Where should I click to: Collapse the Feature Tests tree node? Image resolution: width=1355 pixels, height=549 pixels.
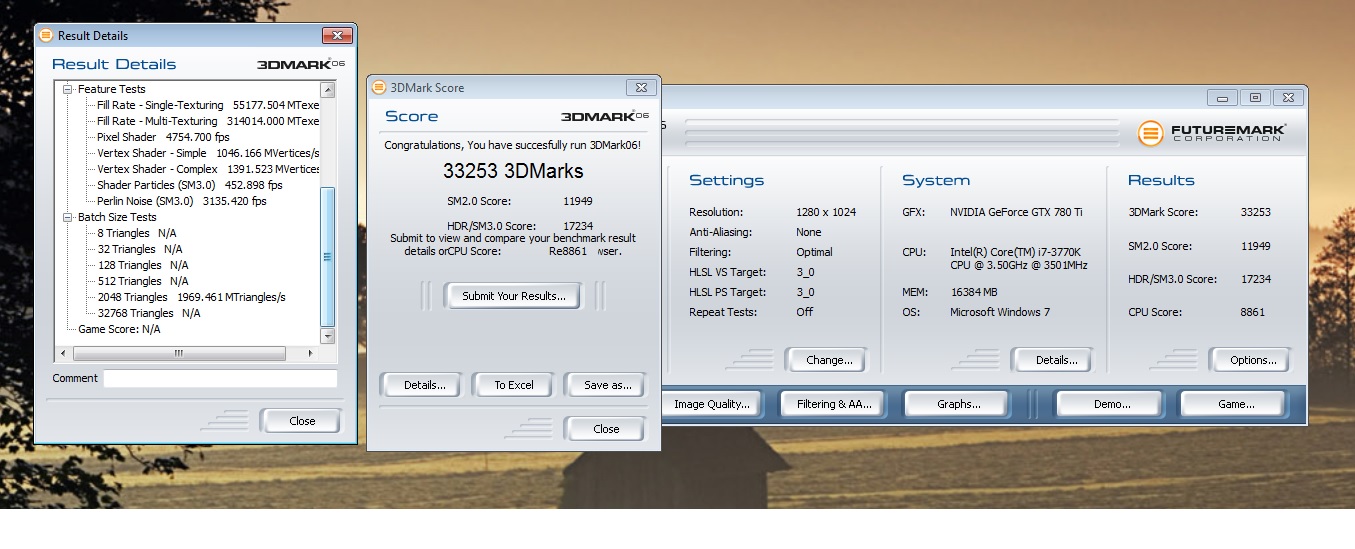68,89
